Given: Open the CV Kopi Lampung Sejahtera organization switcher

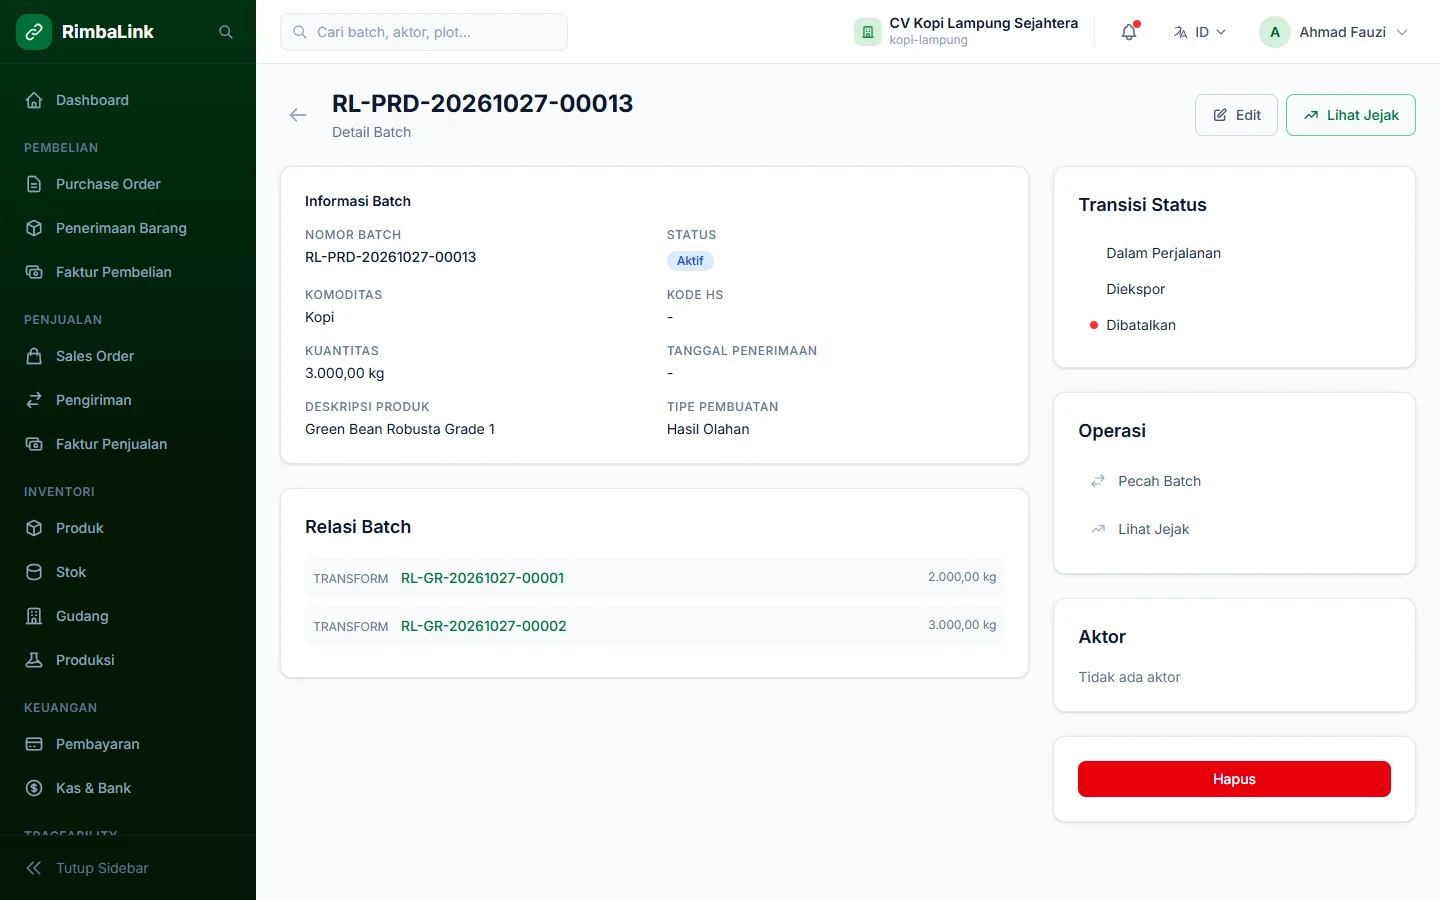Looking at the screenshot, I should tap(966, 32).
